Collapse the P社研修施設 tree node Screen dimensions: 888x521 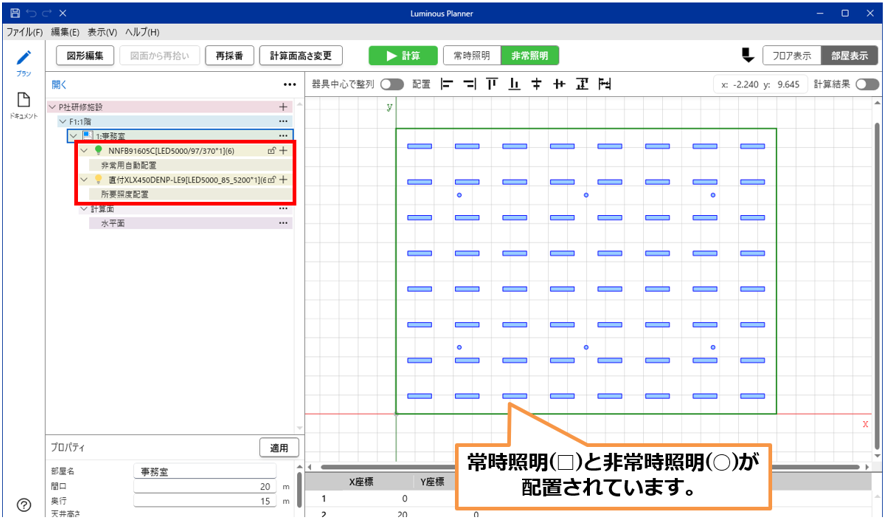tap(53, 107)
